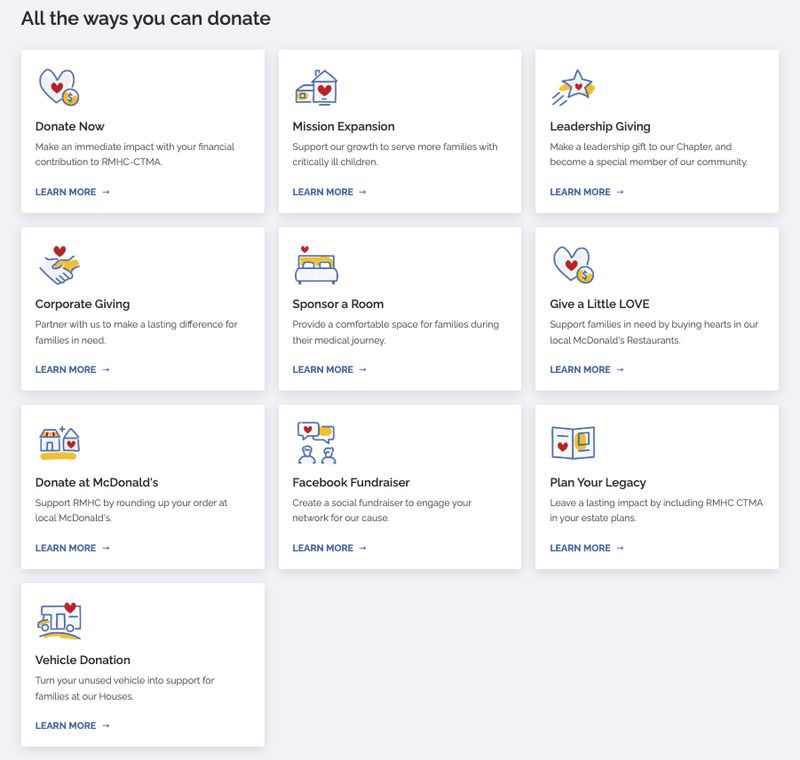Open Learn More under Corporate Giving

click(x=66, y=369)
